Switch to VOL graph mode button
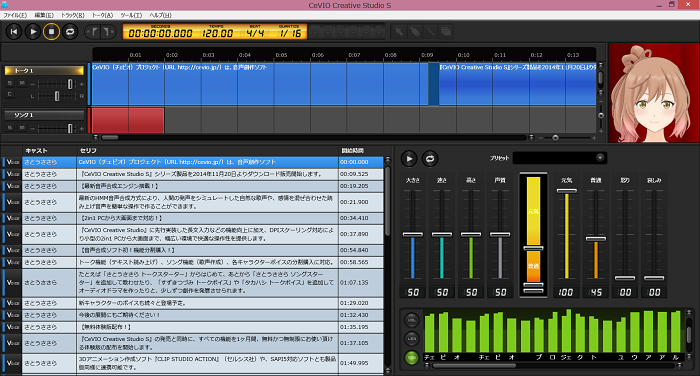This screenshot has height=376, width=700. click(412, 320)
